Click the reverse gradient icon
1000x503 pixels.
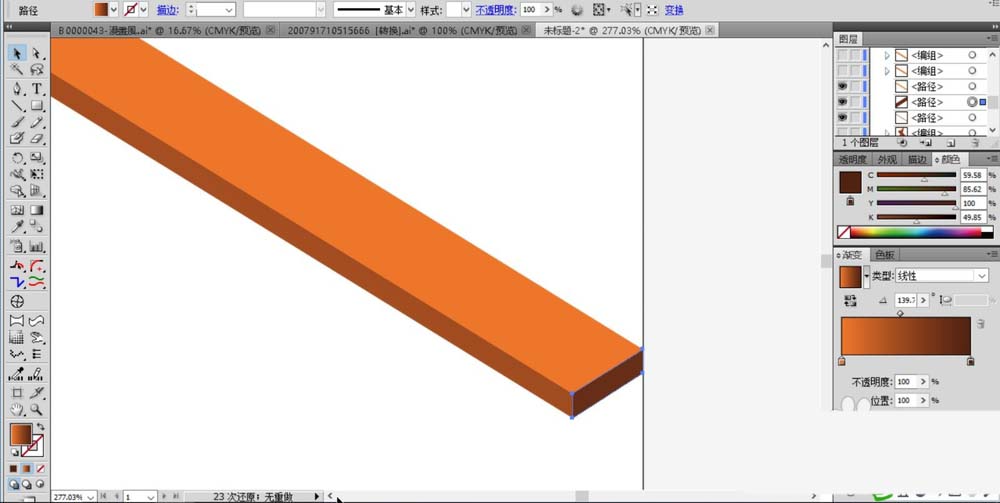(850, 300)
